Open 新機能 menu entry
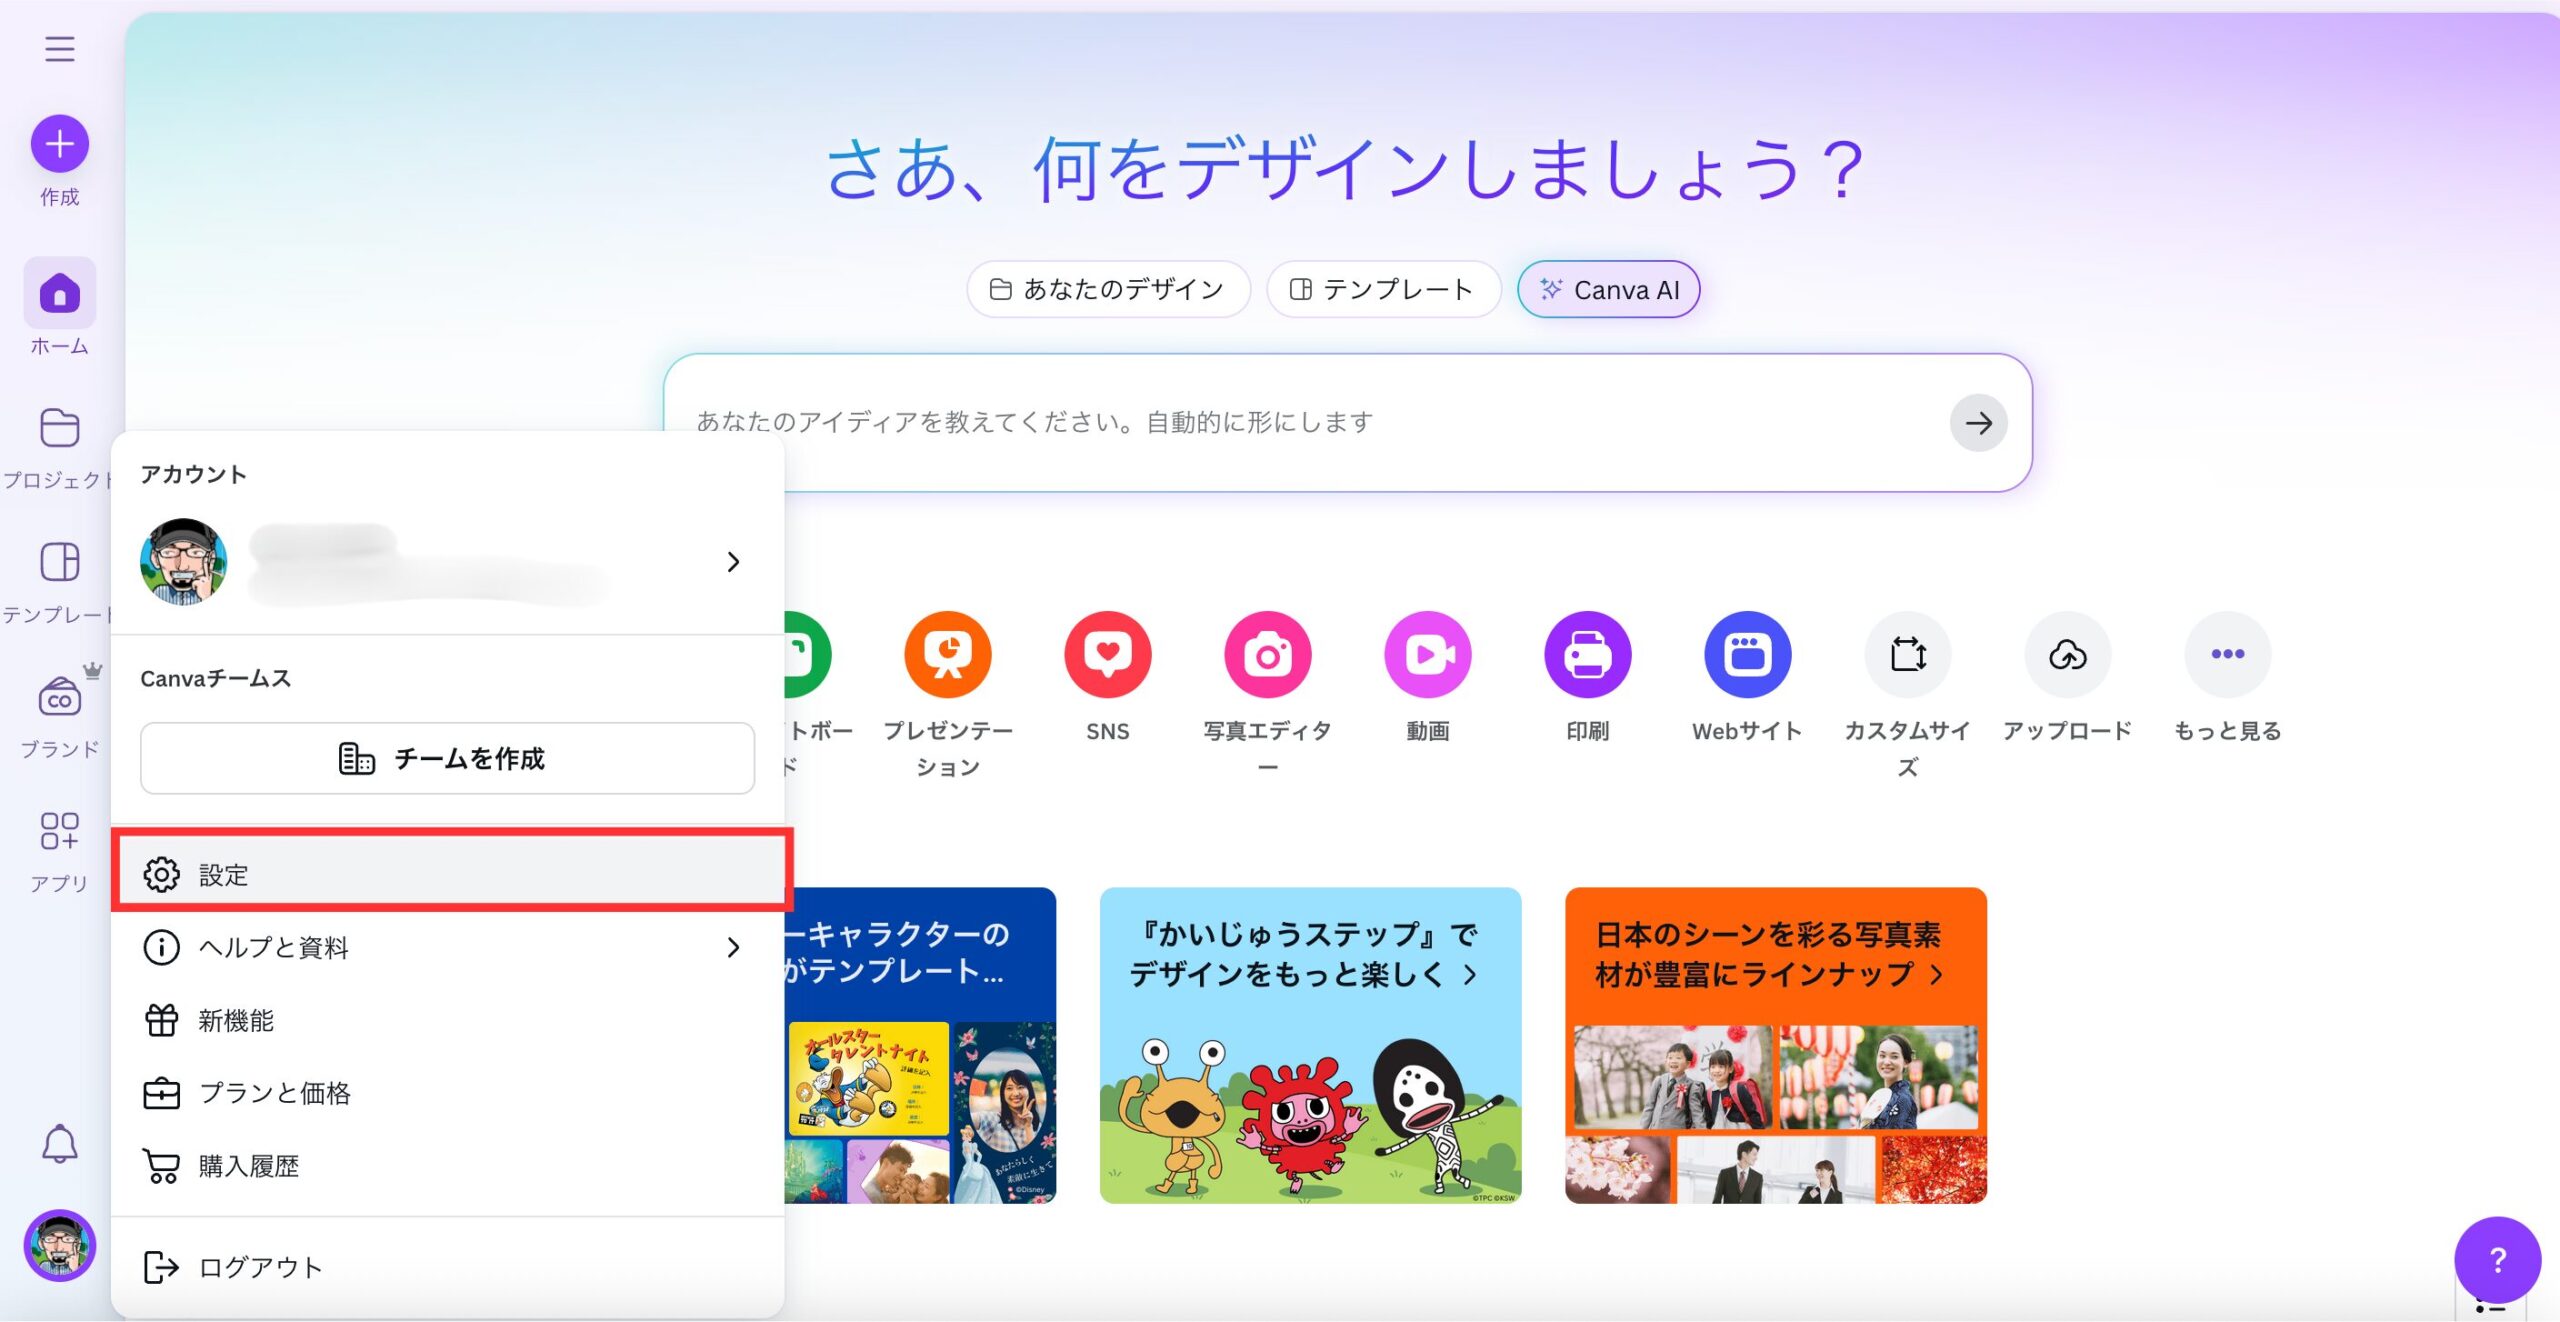 tap(447, 1020)
